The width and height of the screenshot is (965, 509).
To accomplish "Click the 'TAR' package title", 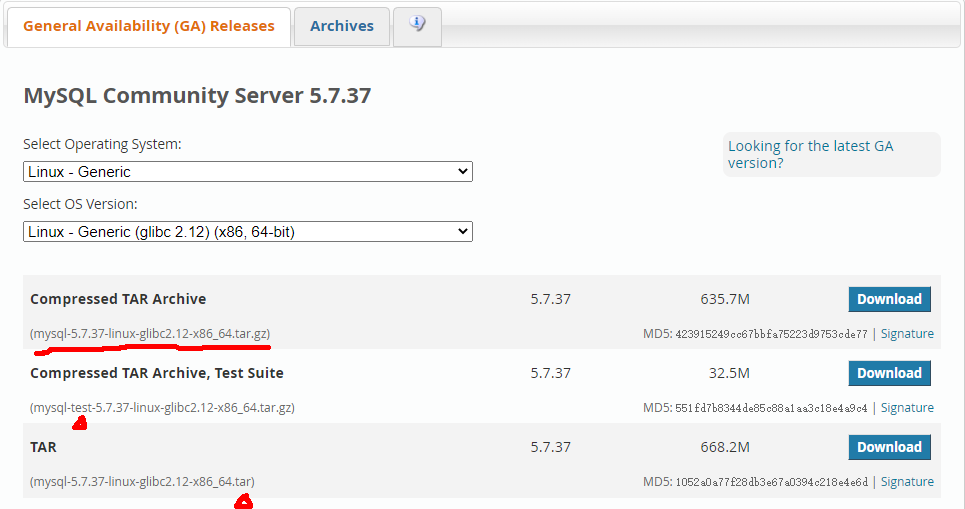I will [x=43, y=447].
